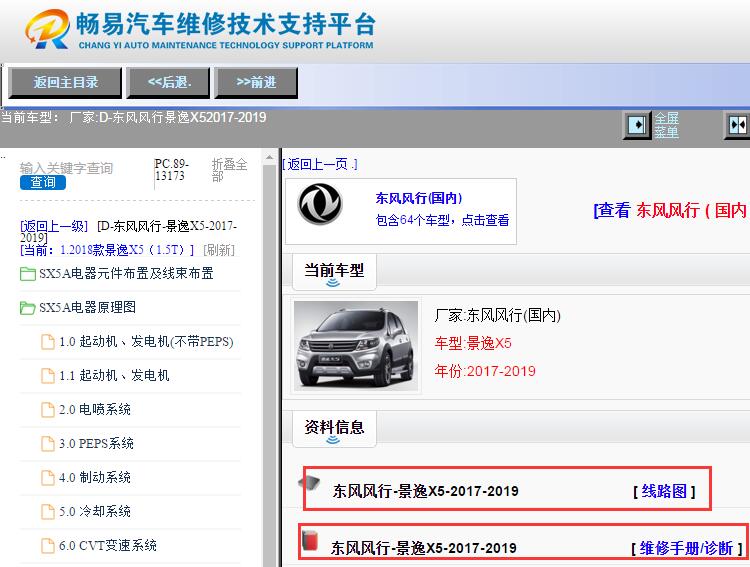Viewport: 750px width, 567px height.
Task: Click open folder icon of SX5A电器原理图
Action: [28, 308]
